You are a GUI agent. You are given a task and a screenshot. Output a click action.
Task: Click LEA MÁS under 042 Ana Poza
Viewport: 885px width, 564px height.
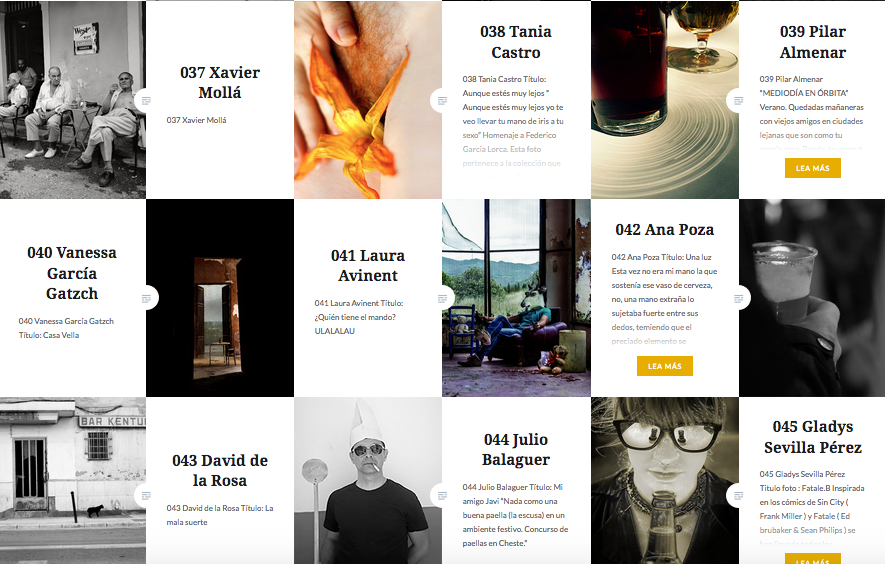[664, 366]
